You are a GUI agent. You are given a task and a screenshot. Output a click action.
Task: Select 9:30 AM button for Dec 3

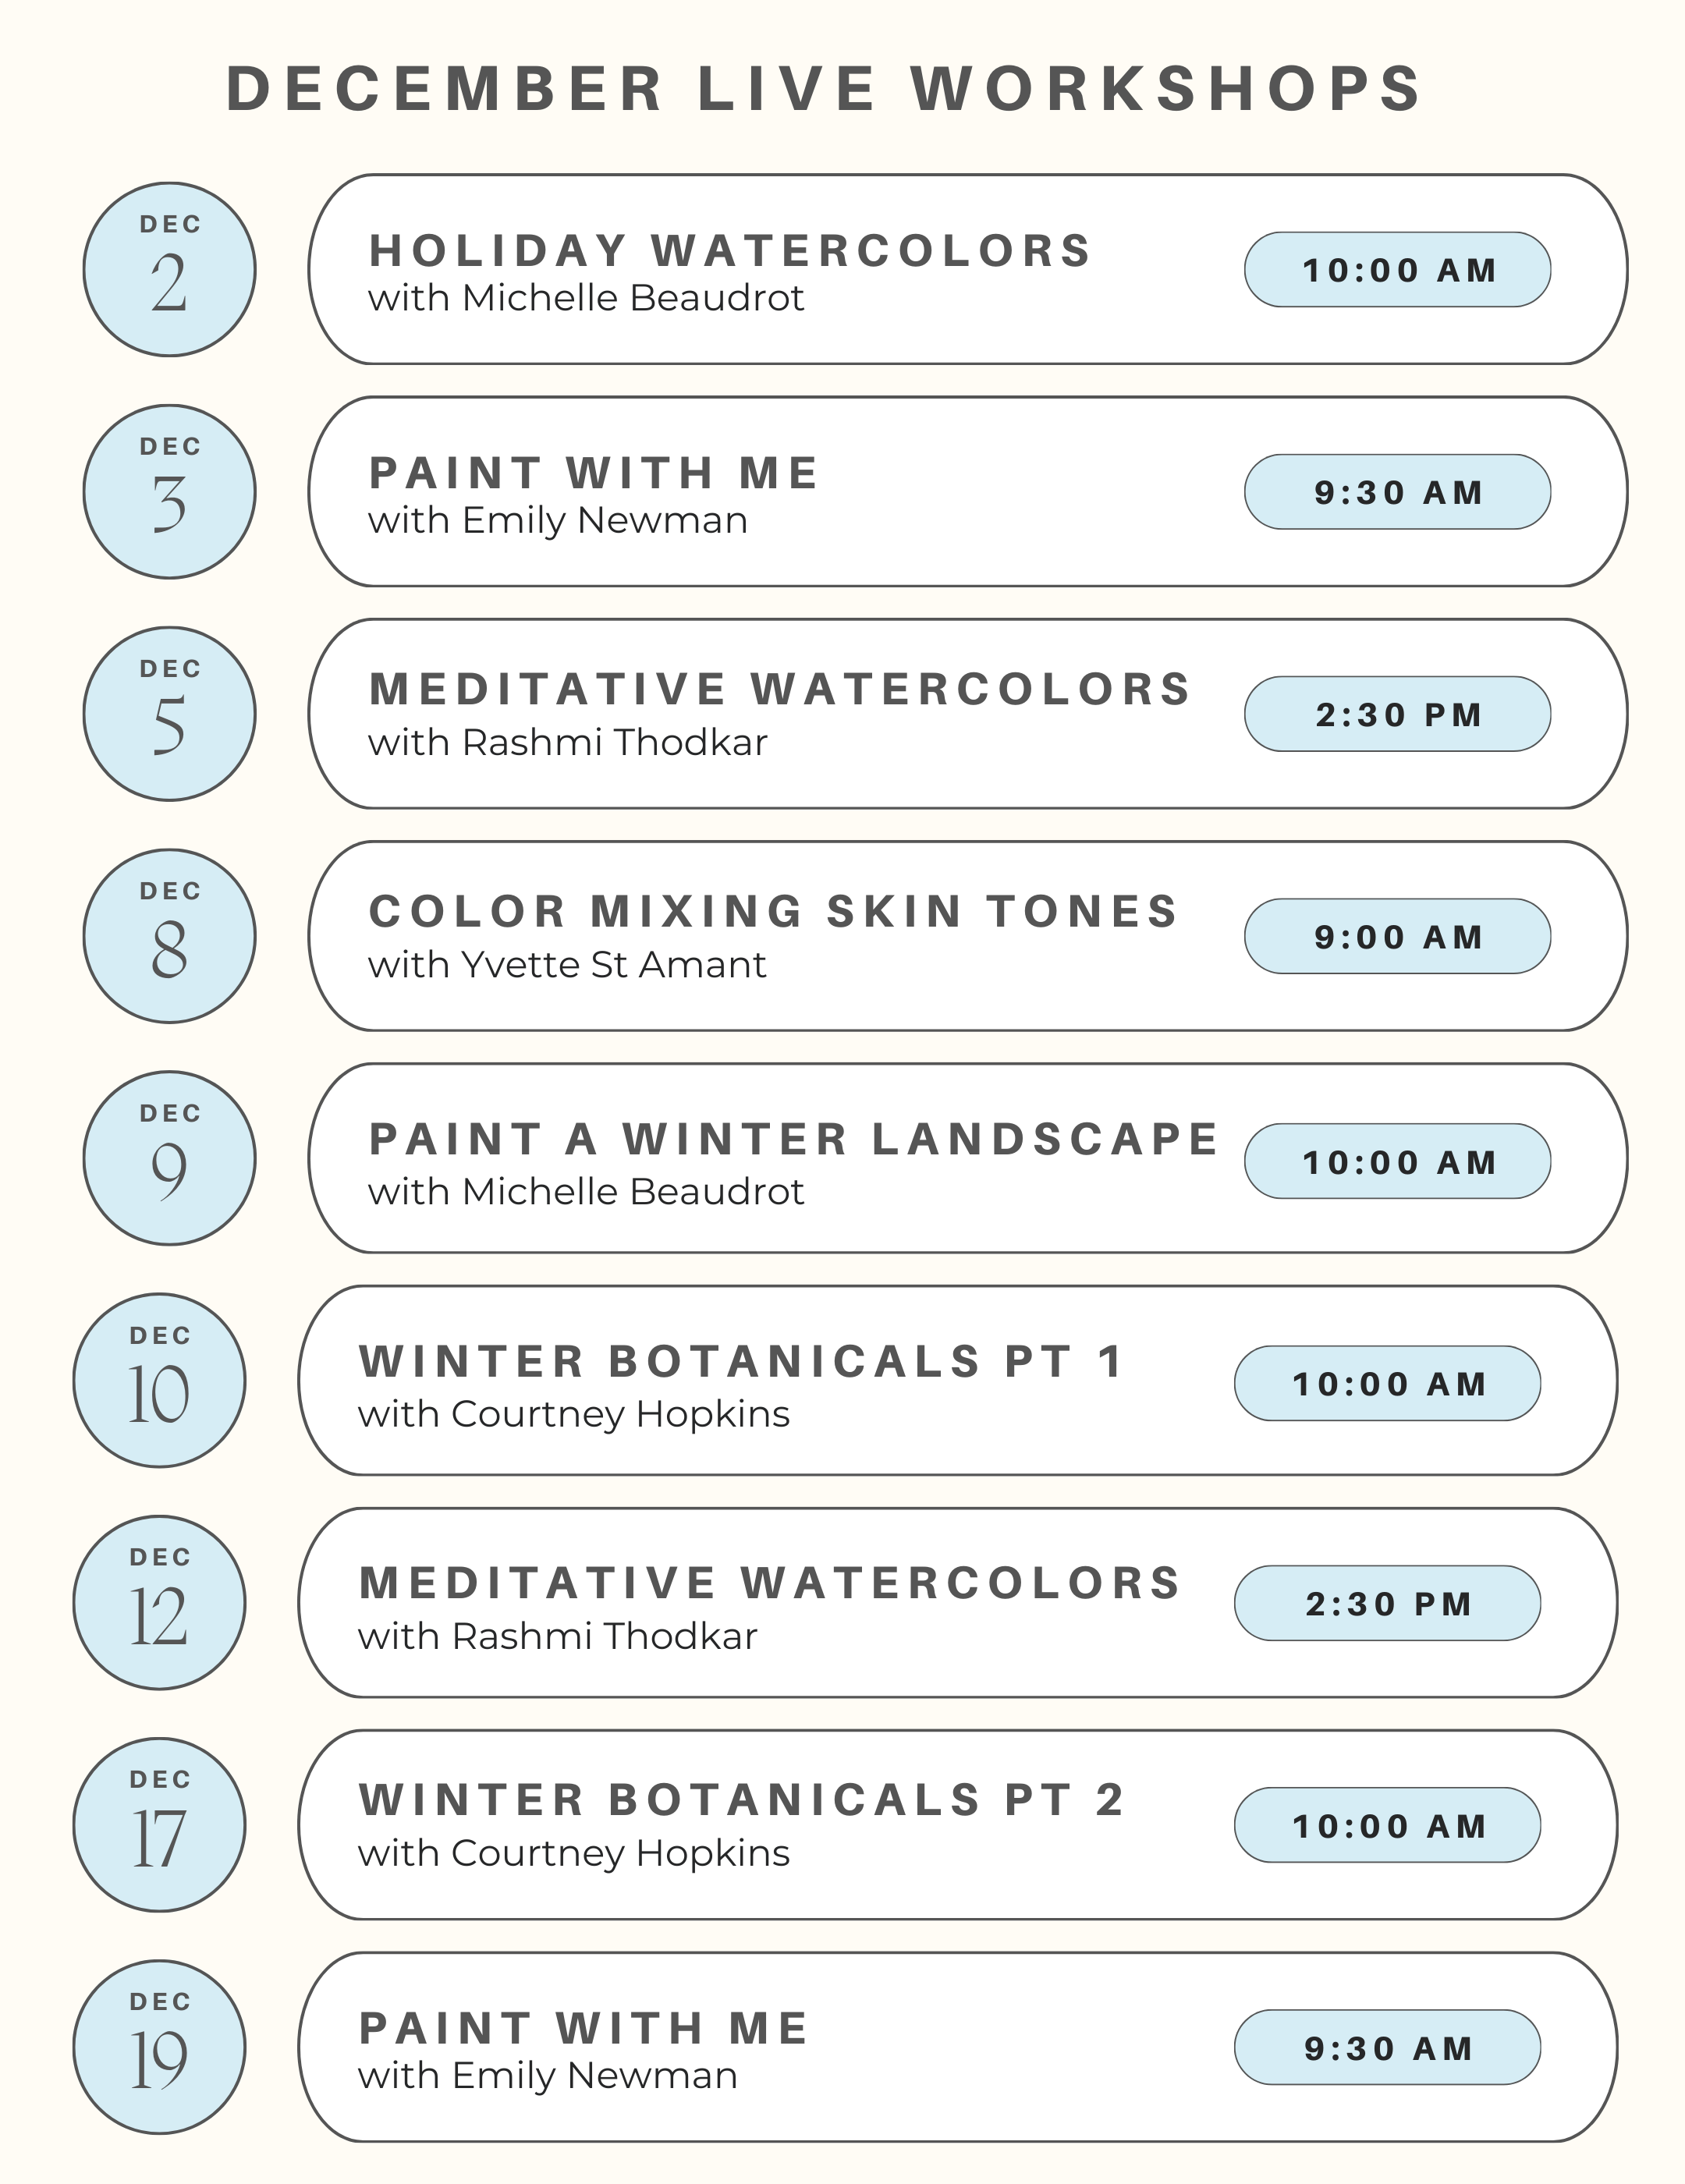(x=1397, y=492)
